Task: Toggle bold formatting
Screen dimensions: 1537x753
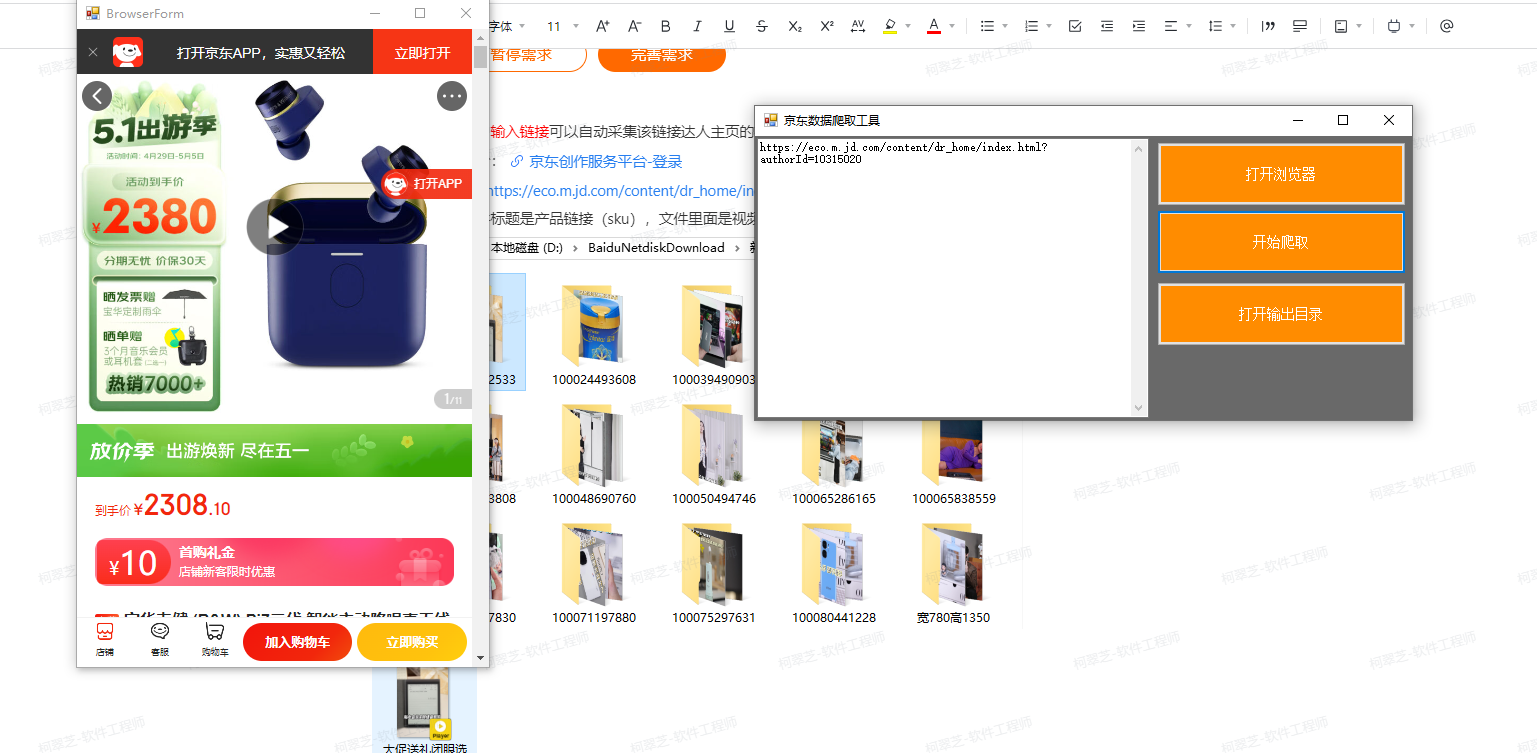Action: tap(666, 26)
